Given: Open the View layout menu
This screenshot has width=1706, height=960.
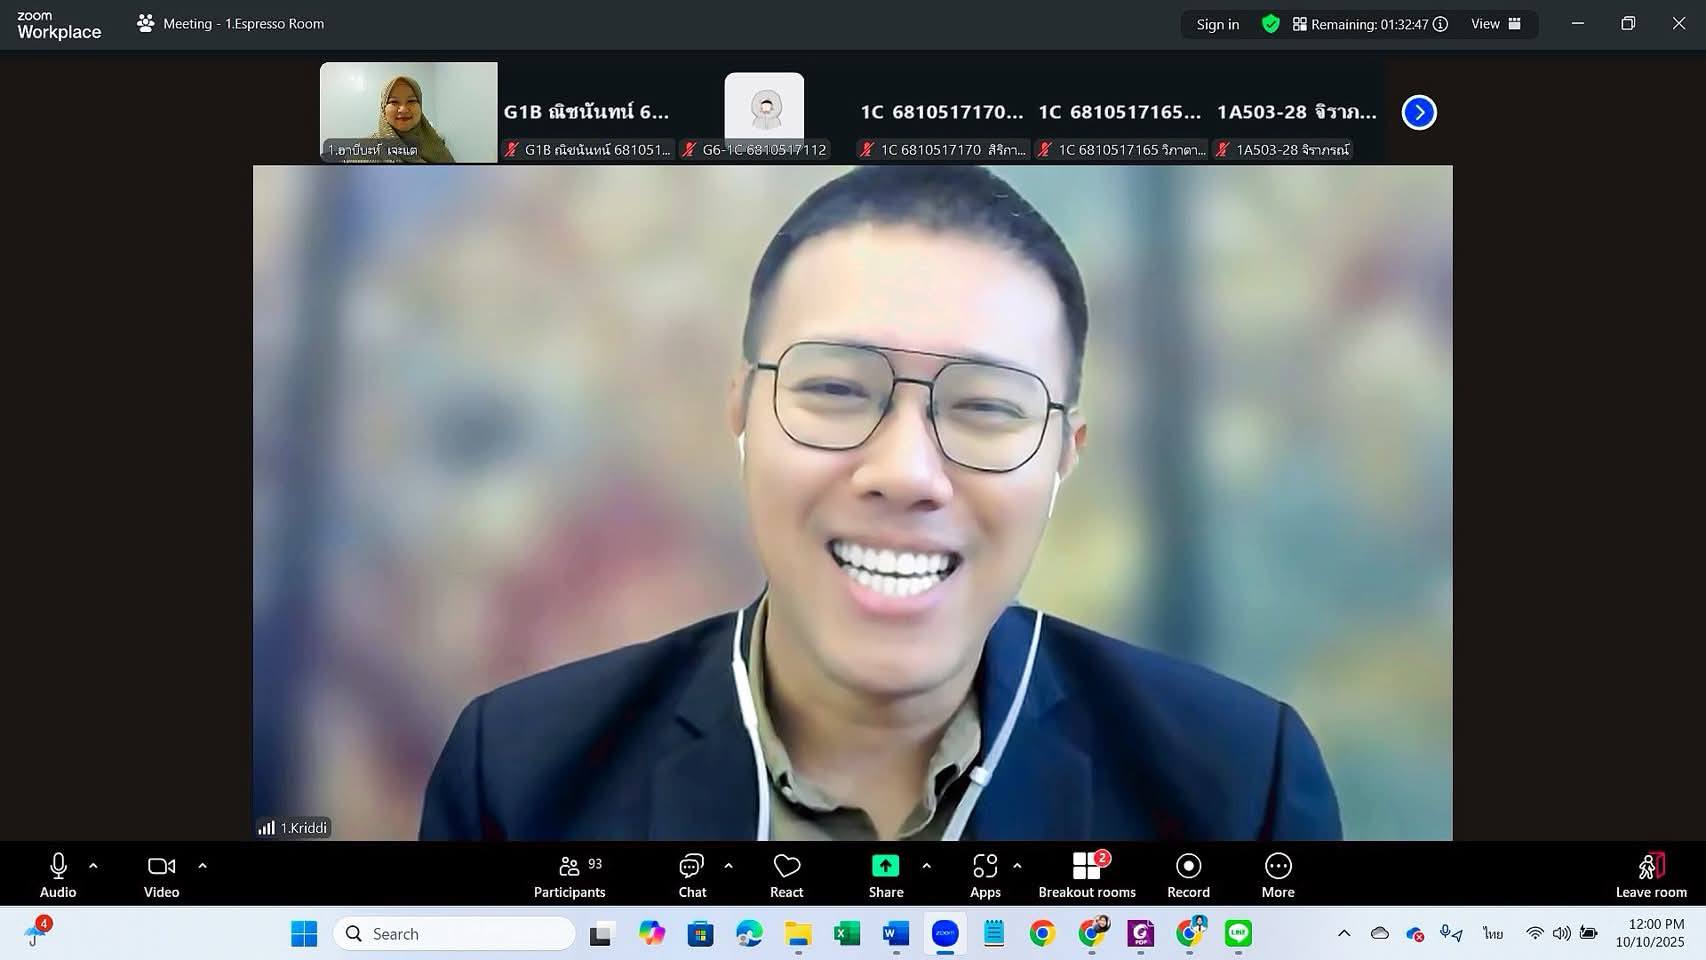Looking at the screenshot, I should click(1495, 24).
